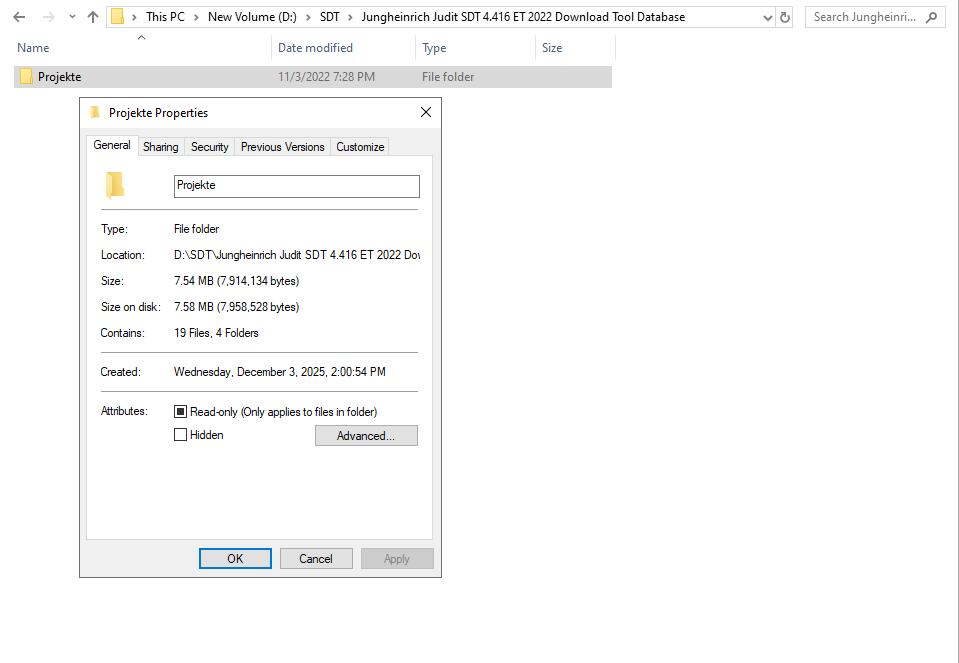Open Advanced attributes dialog

point(366,435)
